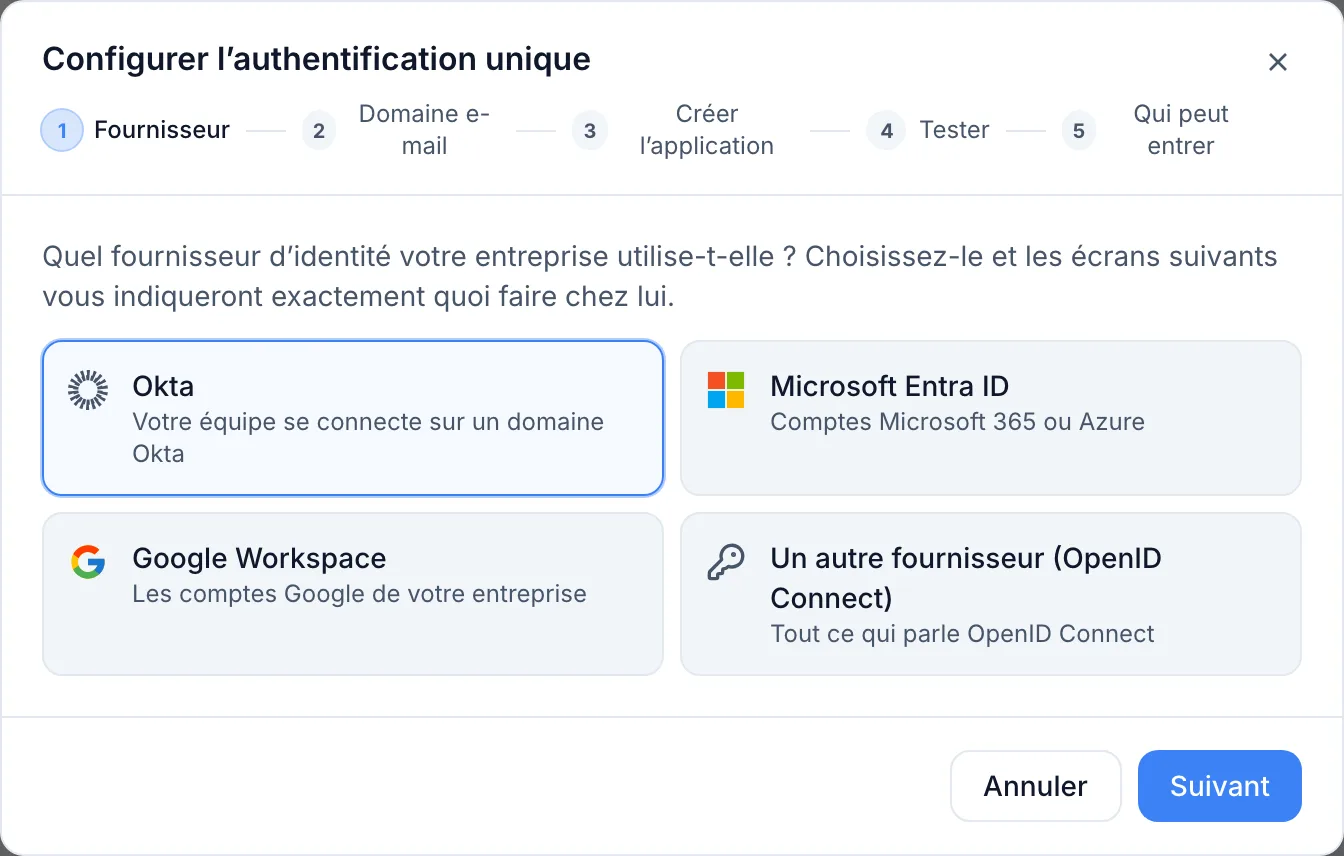Click "Tout ce qui parle OpenID Connect"
This screenshot has height=856, width=1344.
click(x=962, y=634)
